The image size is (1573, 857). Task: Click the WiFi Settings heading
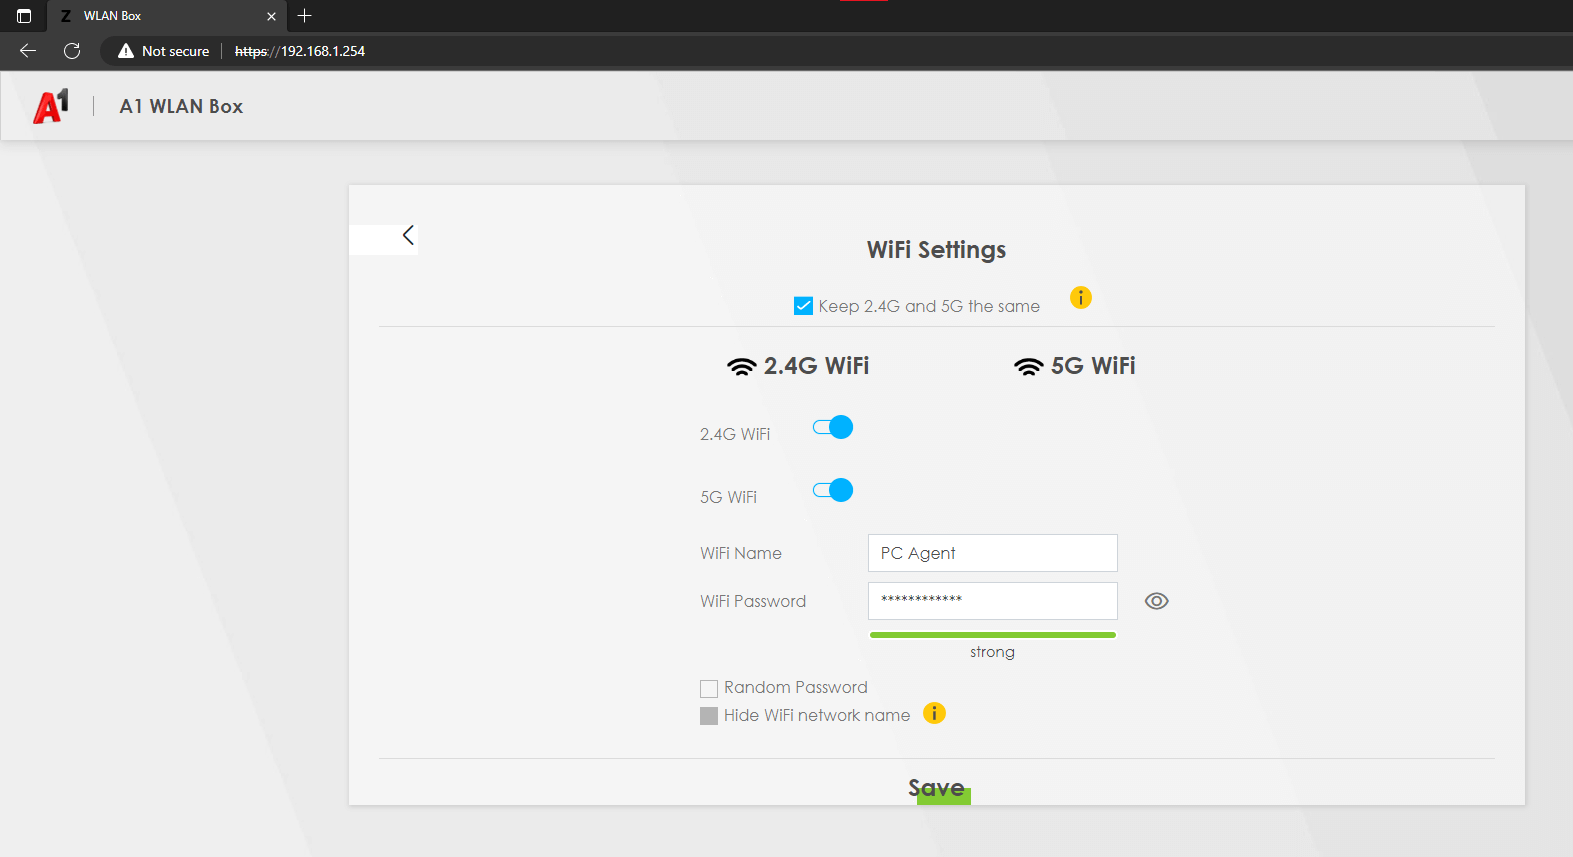tap(937, 250)
